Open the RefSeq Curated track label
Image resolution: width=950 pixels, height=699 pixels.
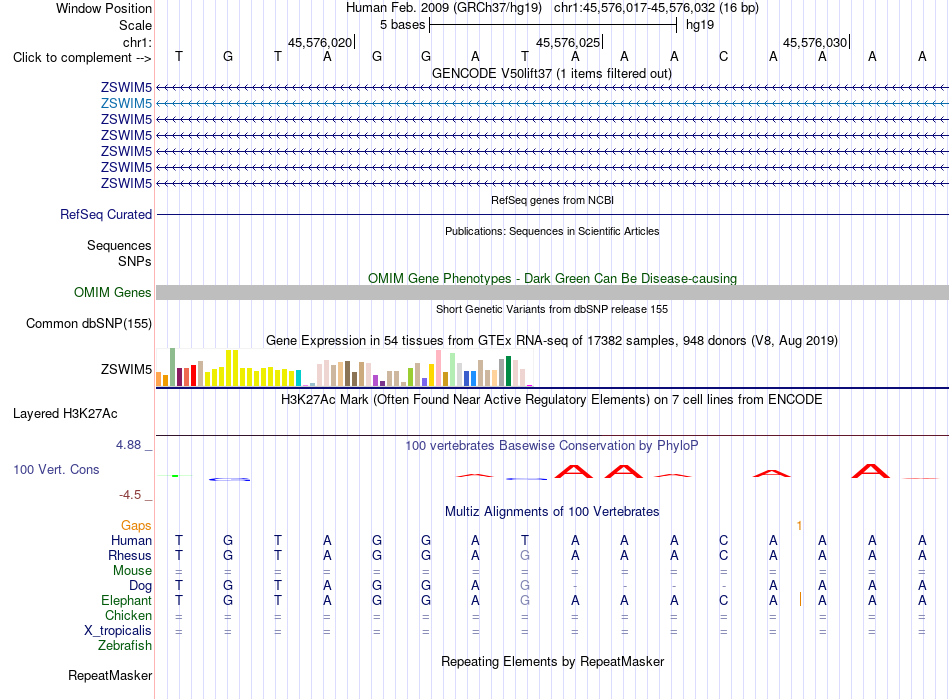tap(106, 214)
